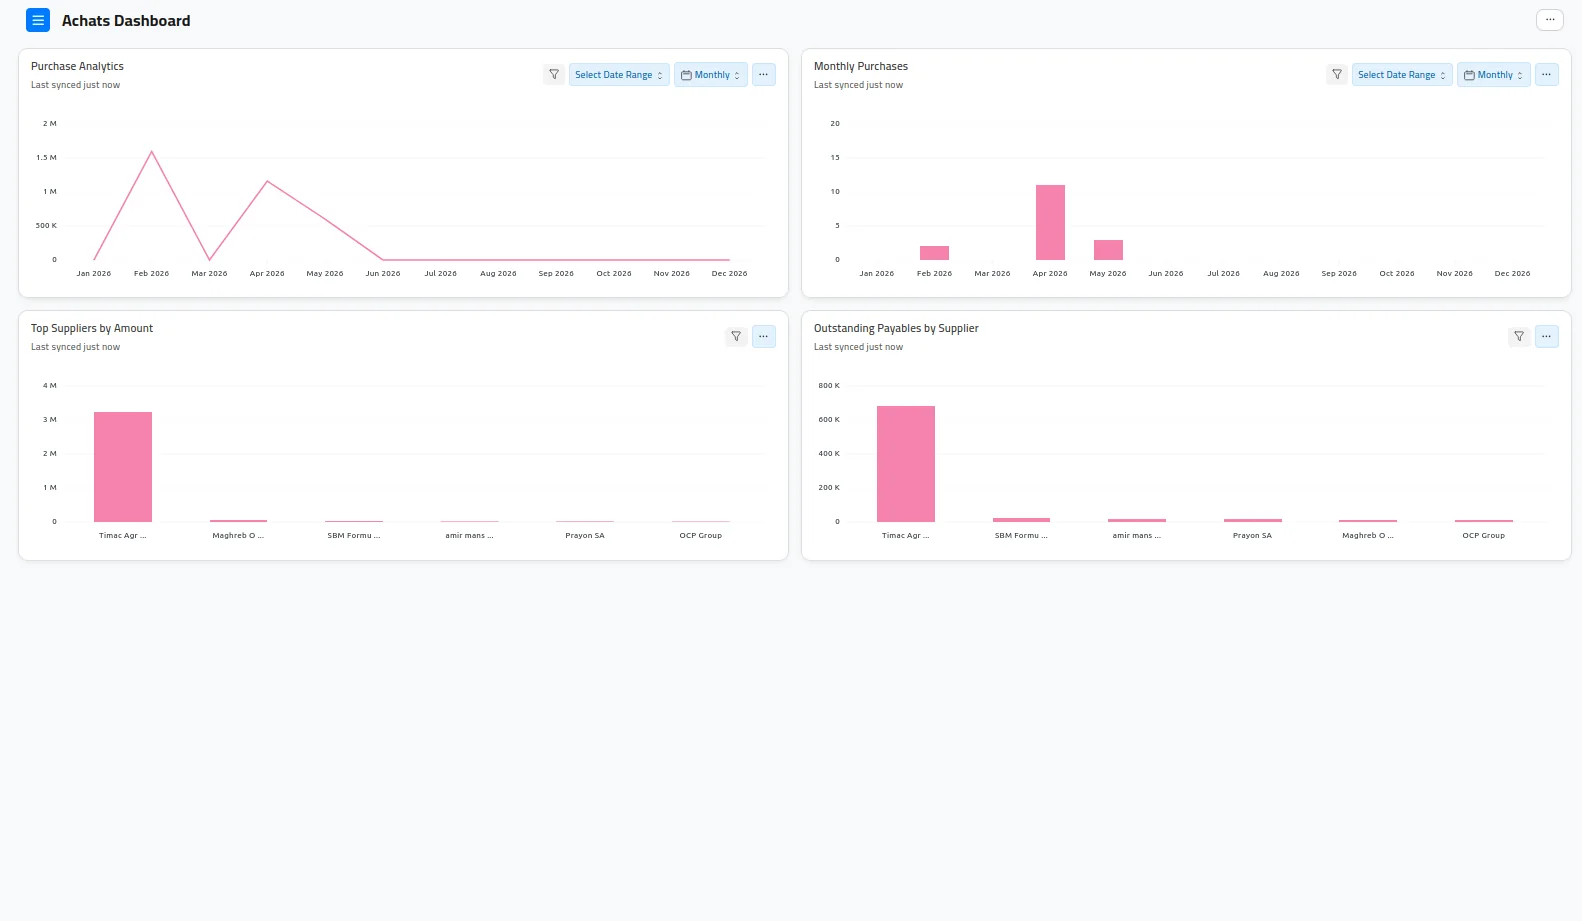Click filter icon in Top Suppliers card
This screenshot has height=921, width=1582.
click(x=736, y=337)
